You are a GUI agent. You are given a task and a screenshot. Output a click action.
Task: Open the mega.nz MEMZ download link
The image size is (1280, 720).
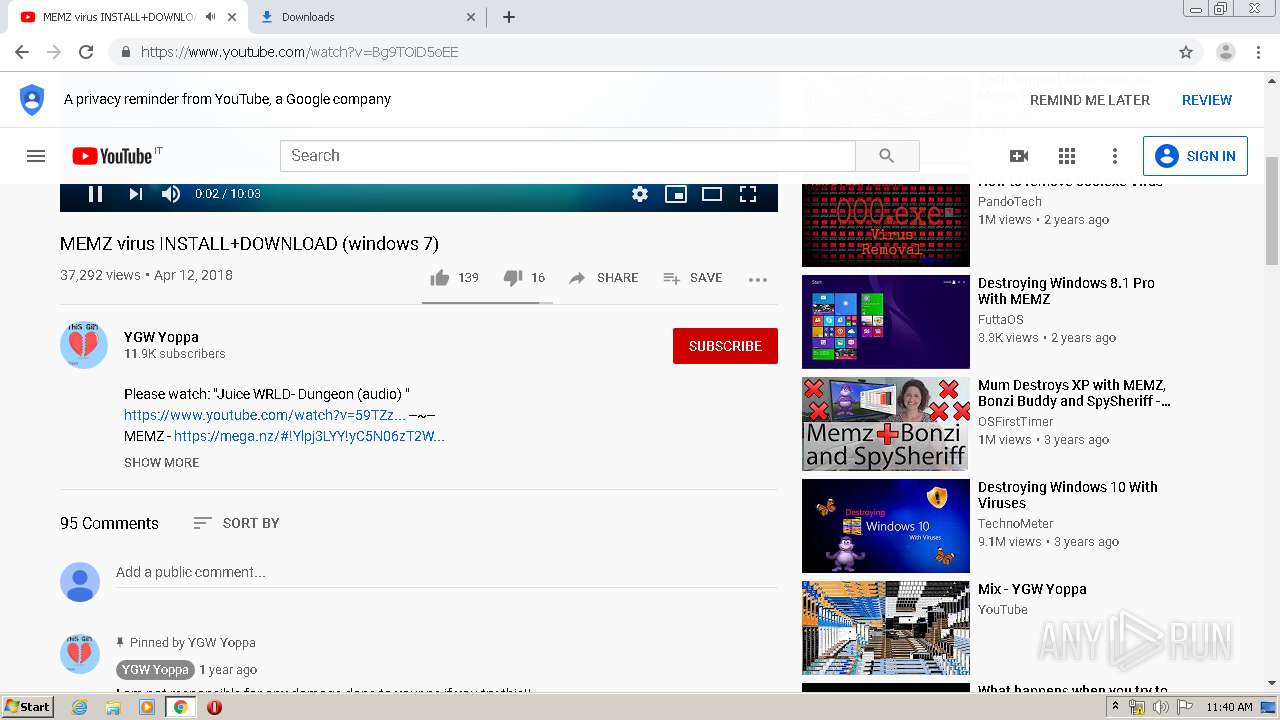pos(309,436)
